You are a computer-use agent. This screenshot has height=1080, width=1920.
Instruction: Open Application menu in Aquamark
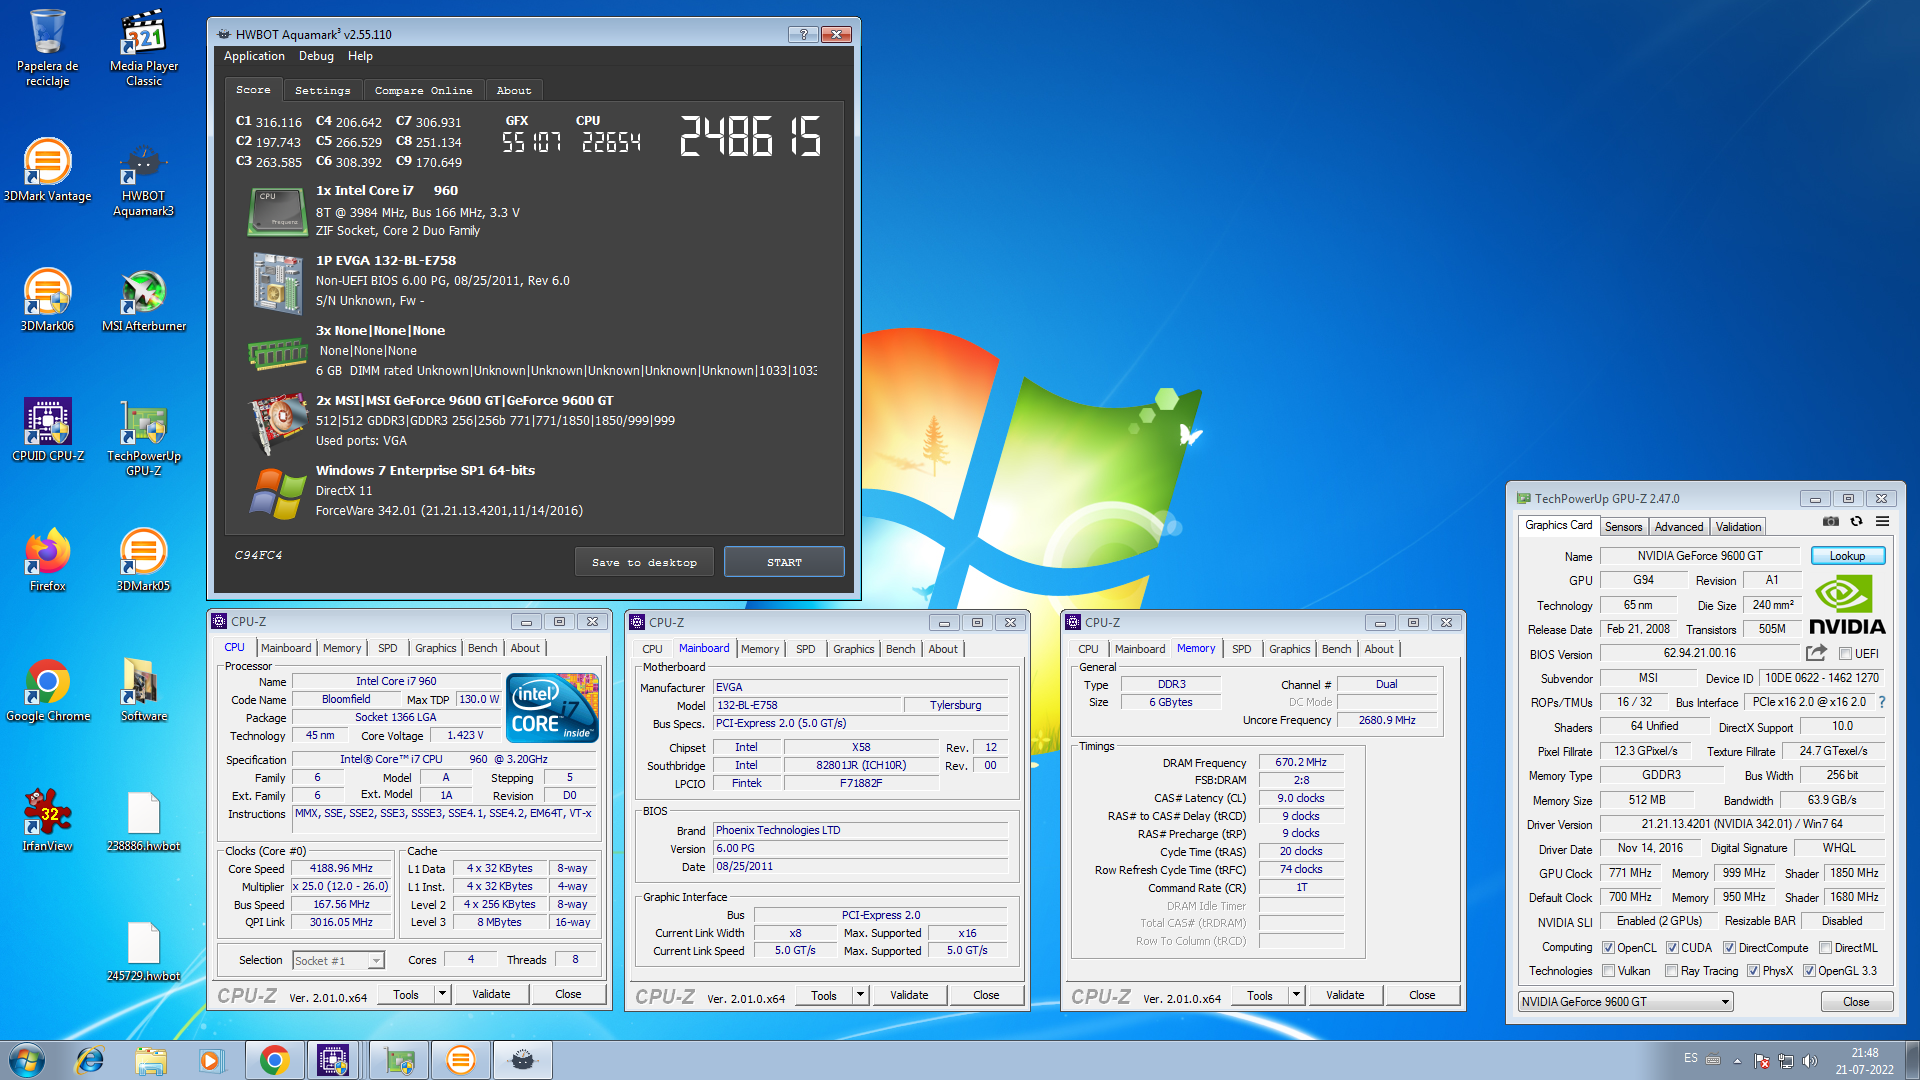(x=254, y=56)
